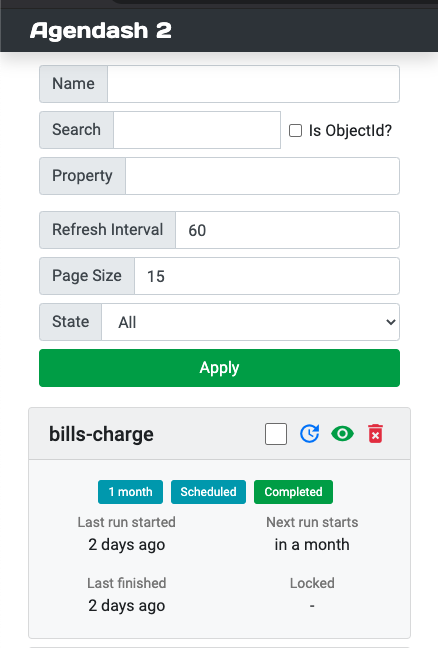
Task: Click the bills-charge job title
Action: point(101,434)
